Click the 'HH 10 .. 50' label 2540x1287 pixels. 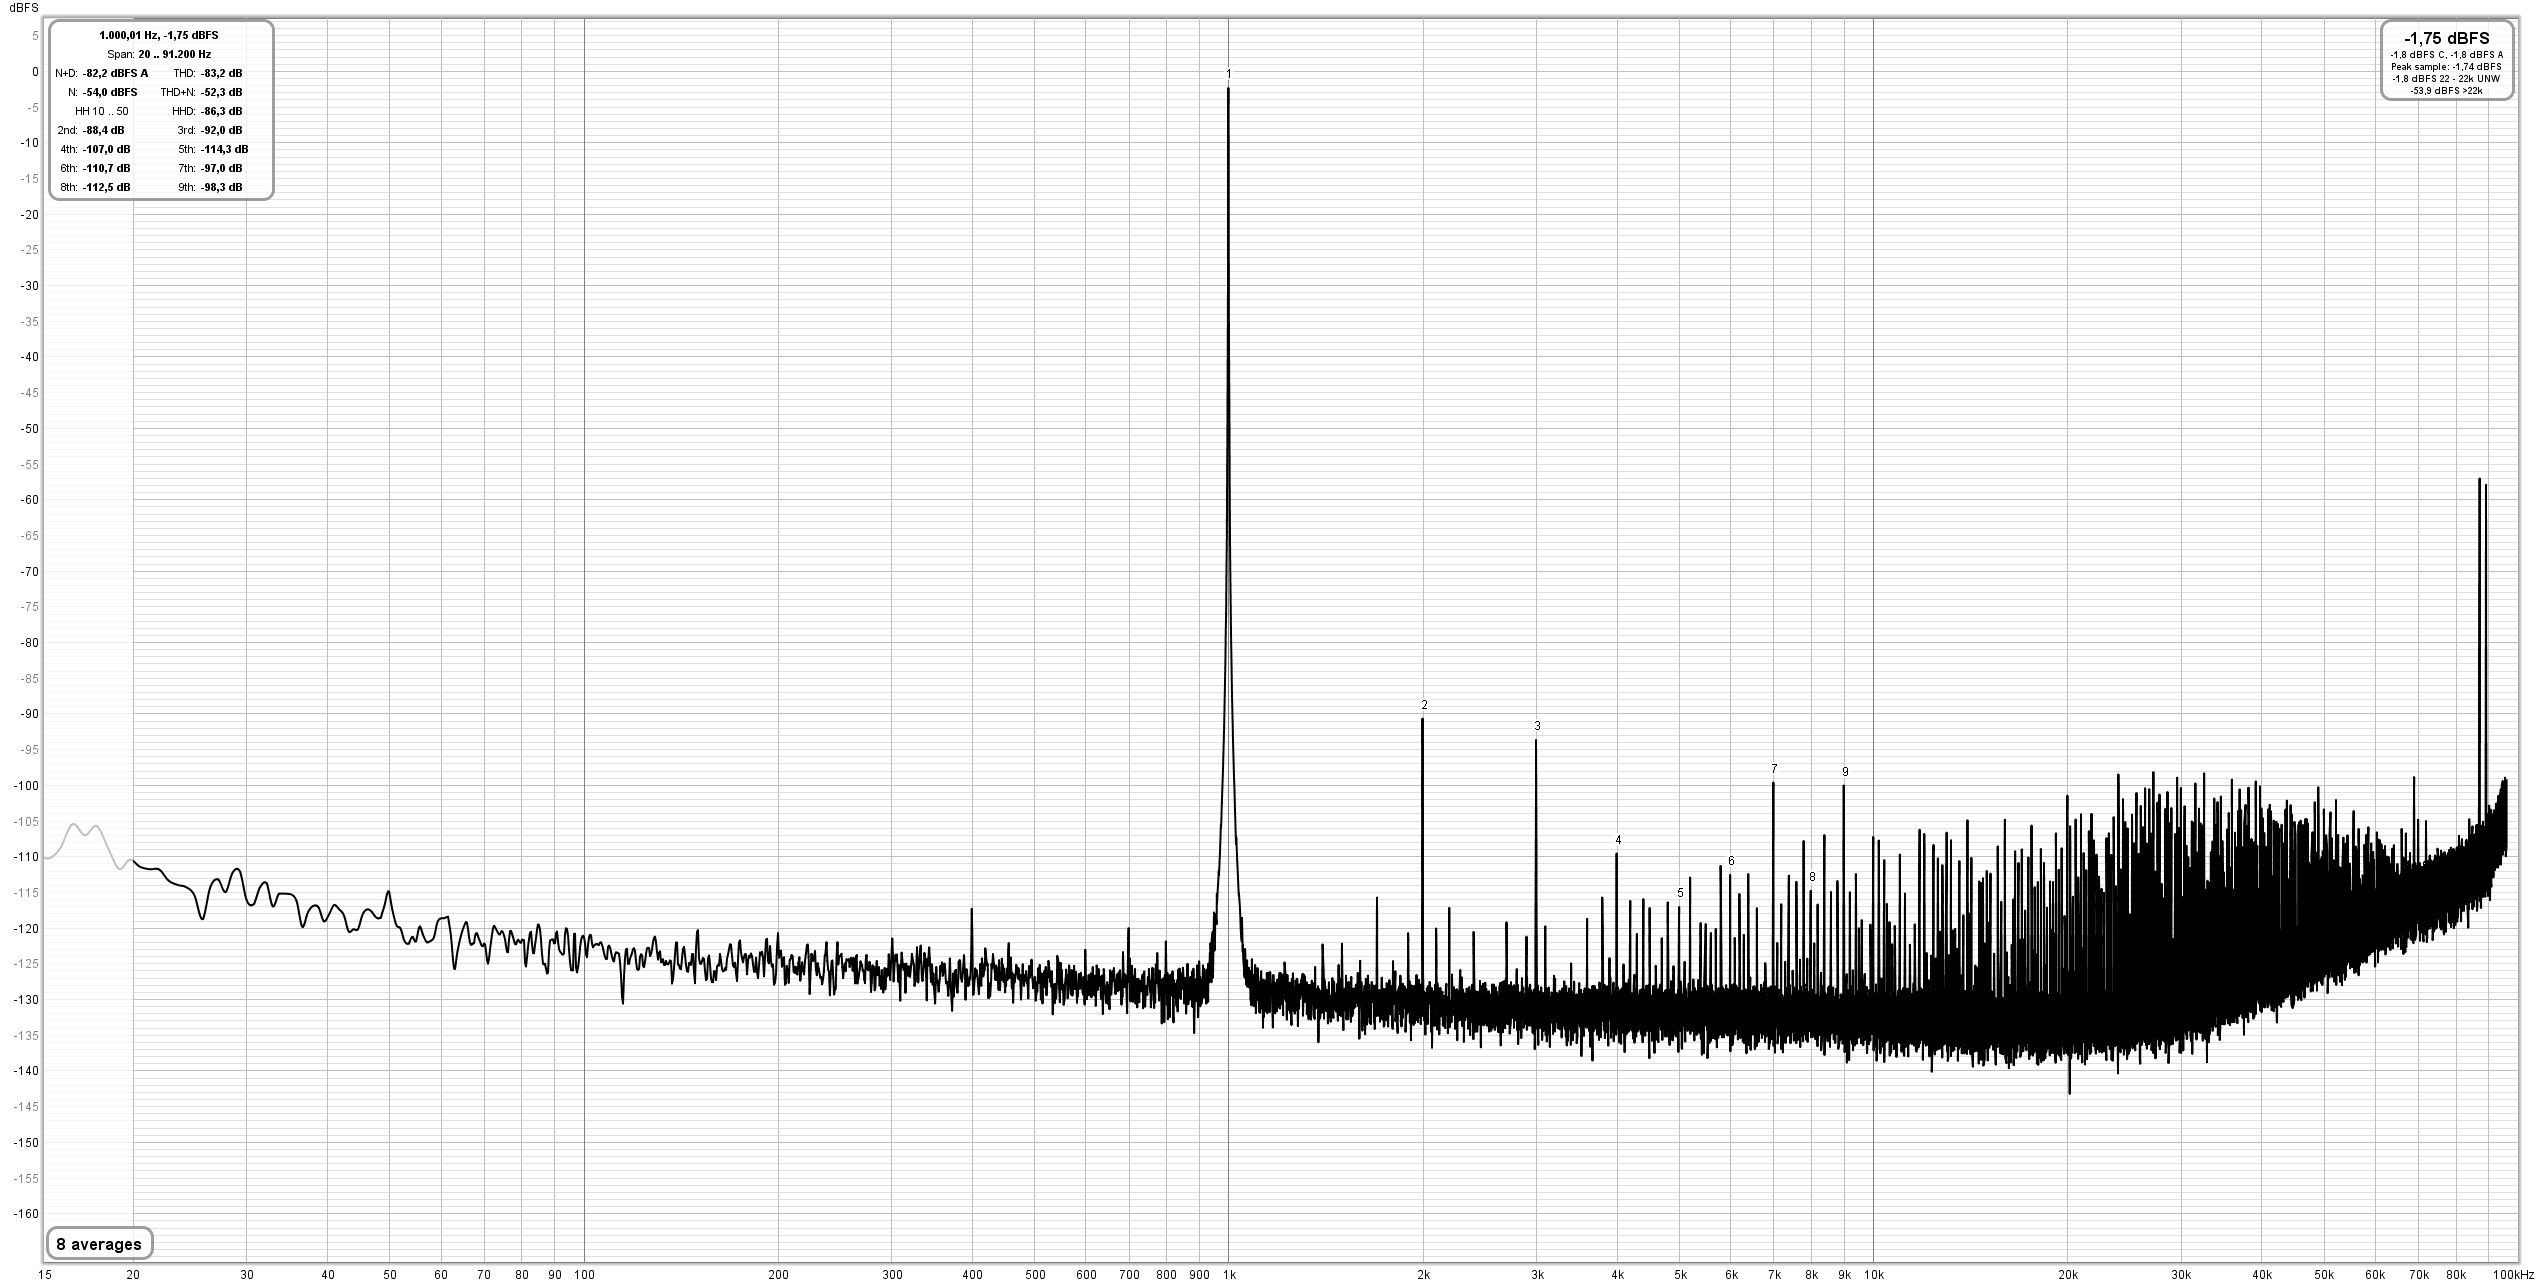pos(101,111)
